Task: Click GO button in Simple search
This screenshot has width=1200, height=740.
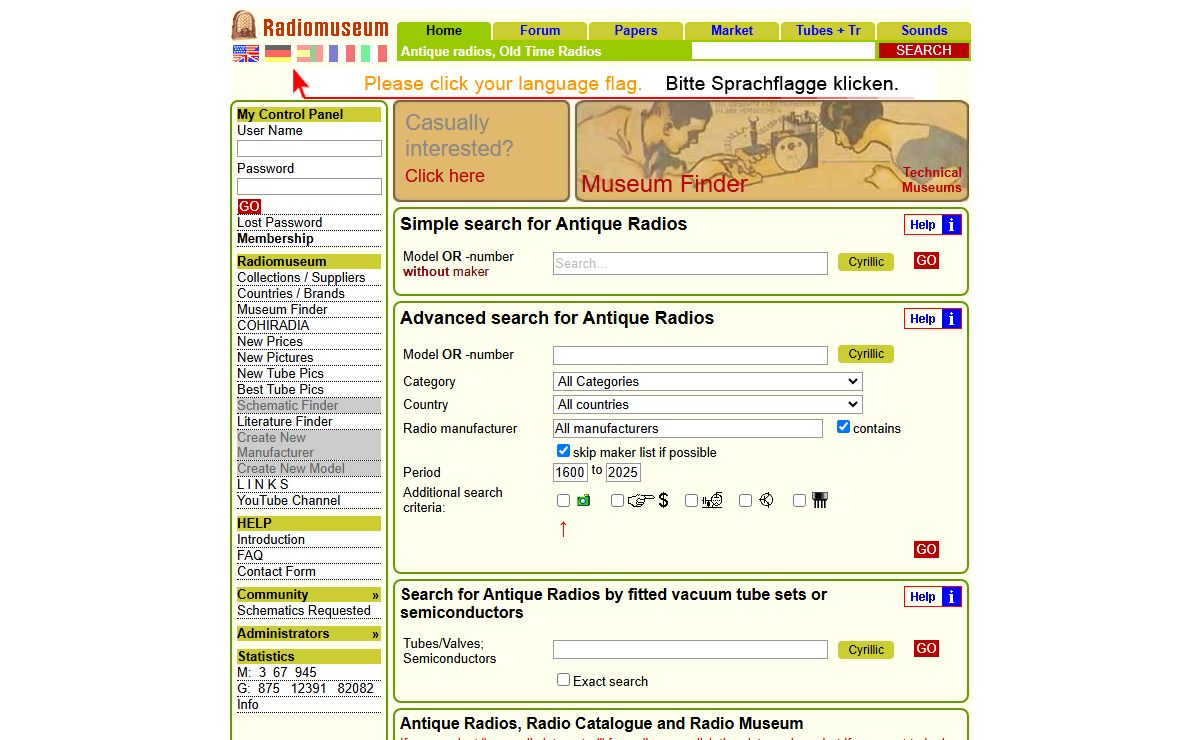Action: (x=926, y=261)
